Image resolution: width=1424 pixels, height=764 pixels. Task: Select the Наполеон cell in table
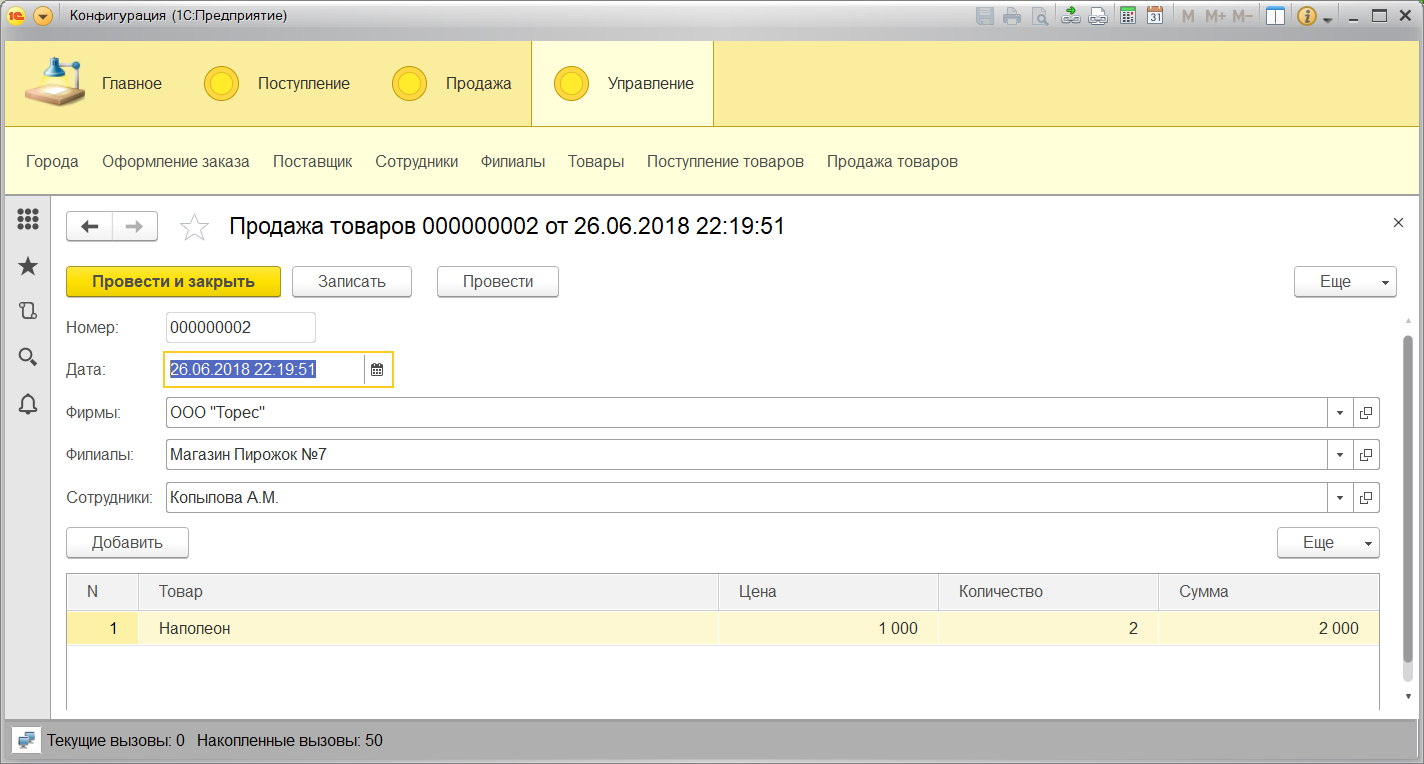[428, 629]
